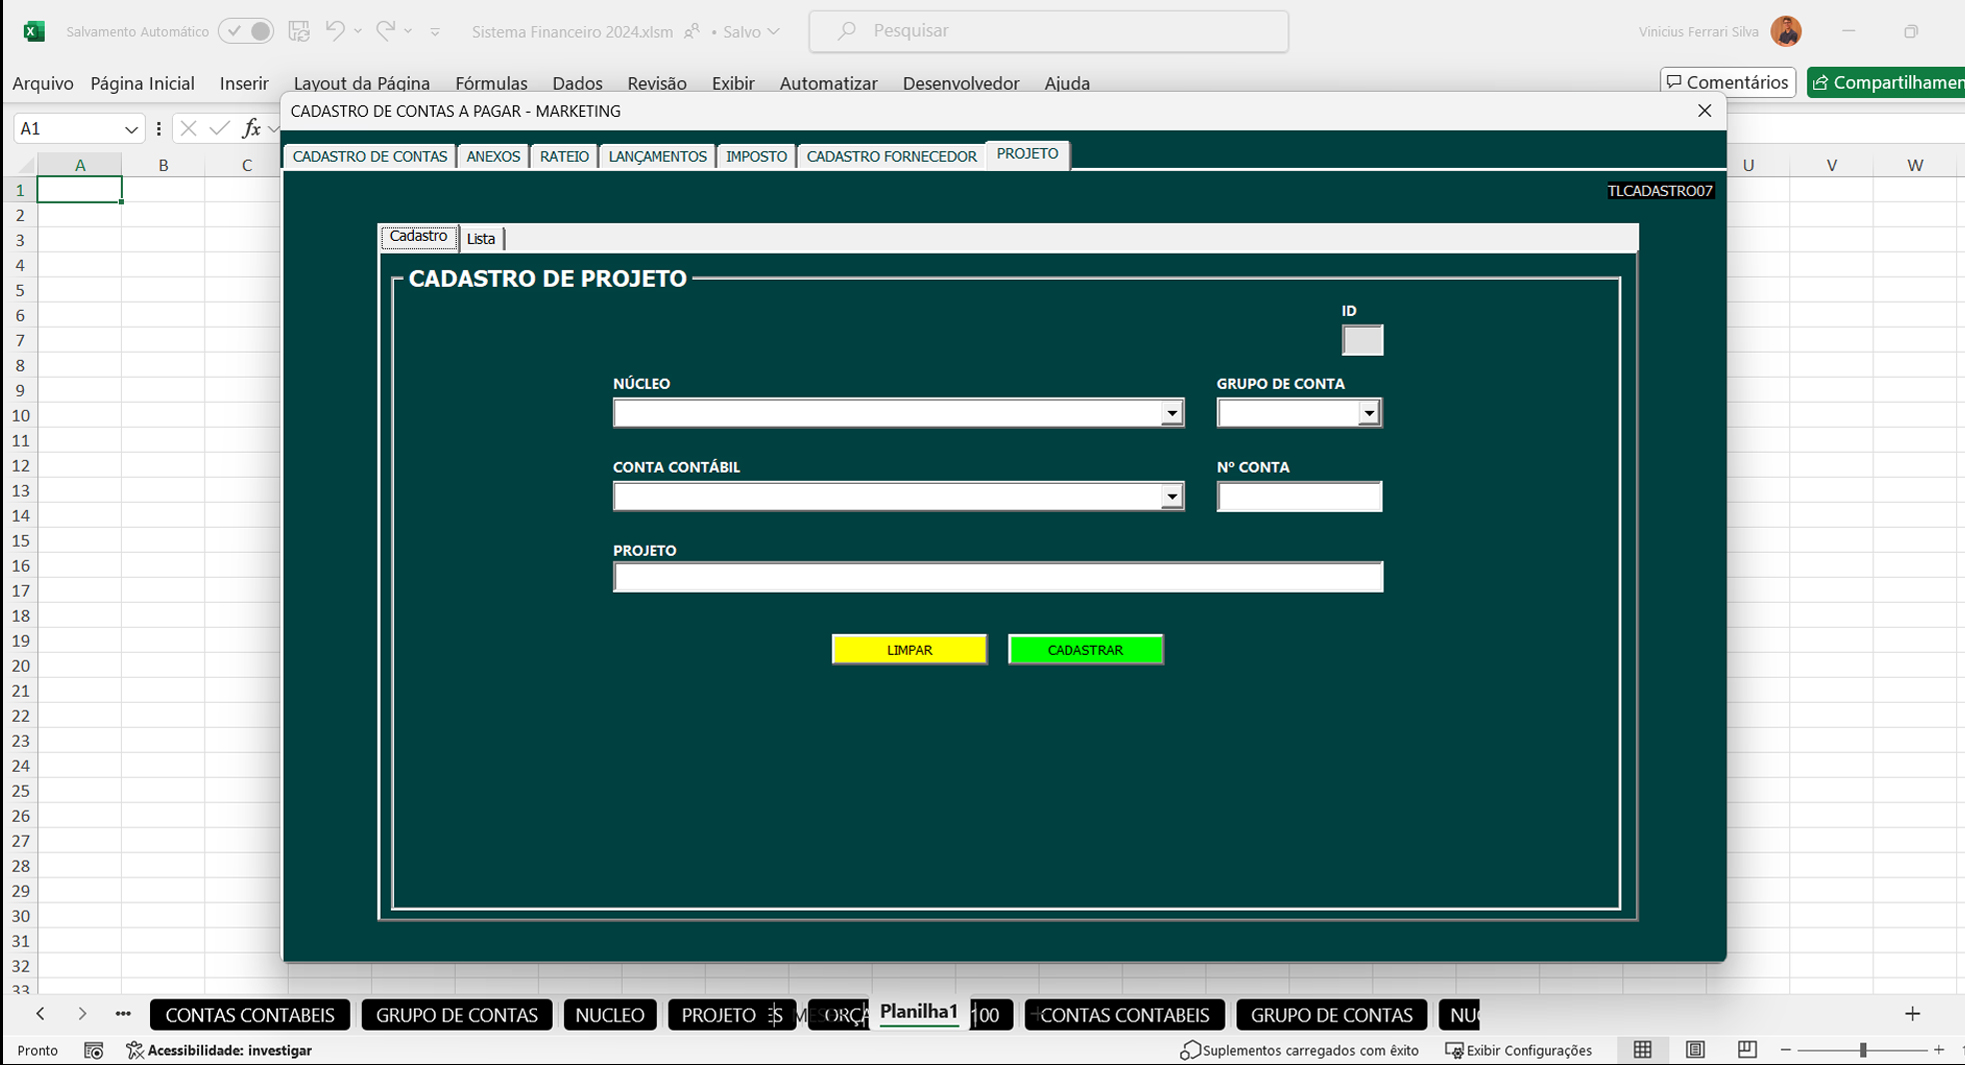The height and width of the screenshot is (1065, 1965).
Task: Click the Redo arrow icon
Action: click(x=385, y=31)
